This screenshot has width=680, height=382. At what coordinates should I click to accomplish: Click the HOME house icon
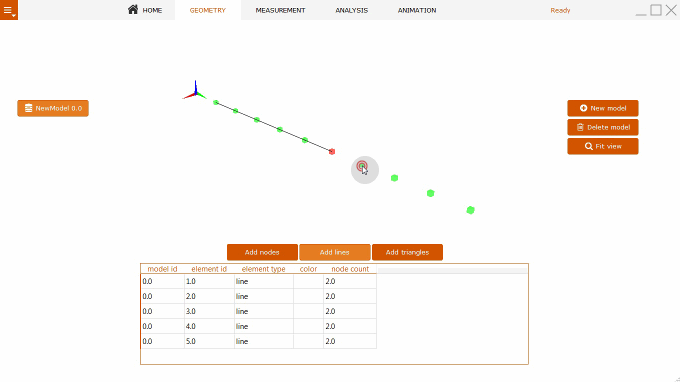[x=133, y=10]
